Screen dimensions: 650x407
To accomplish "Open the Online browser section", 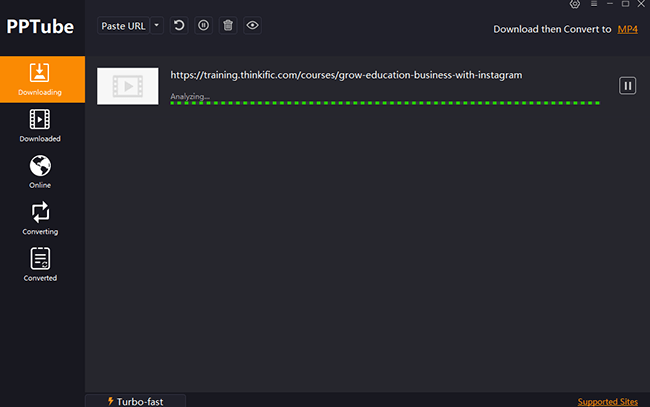I will [40, 172].
